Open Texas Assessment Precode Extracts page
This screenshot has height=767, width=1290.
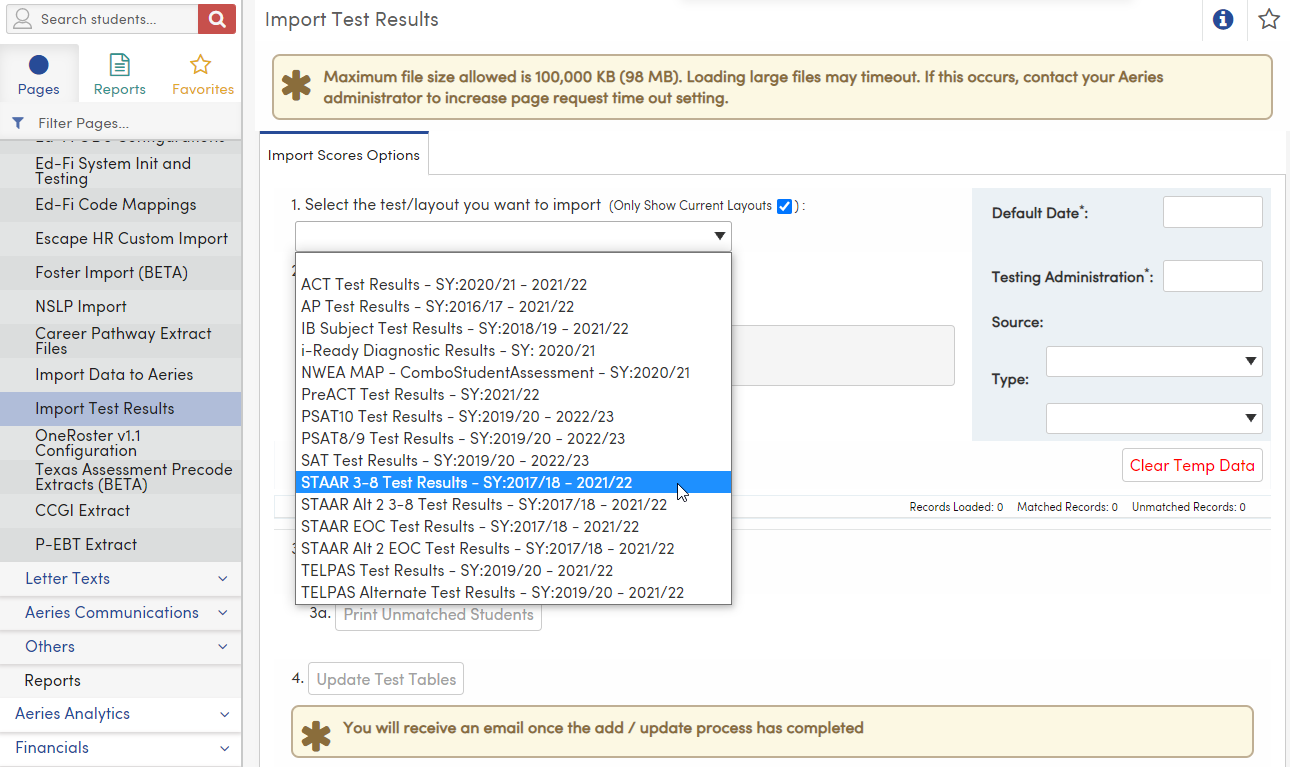tap(121, 477)
